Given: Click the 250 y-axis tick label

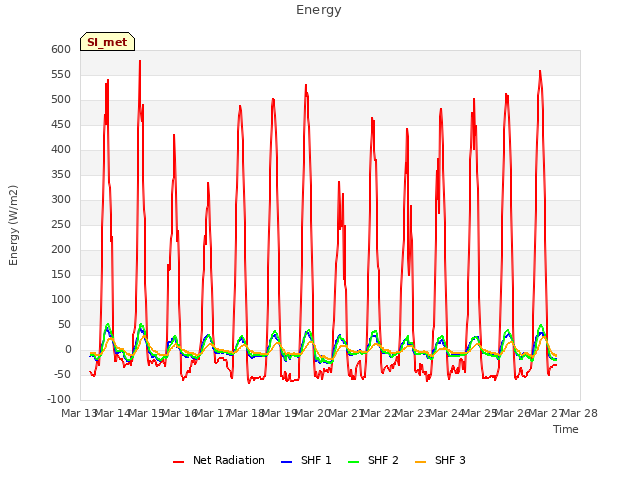Looking at the screenshot, I should [x=61, y=224].
